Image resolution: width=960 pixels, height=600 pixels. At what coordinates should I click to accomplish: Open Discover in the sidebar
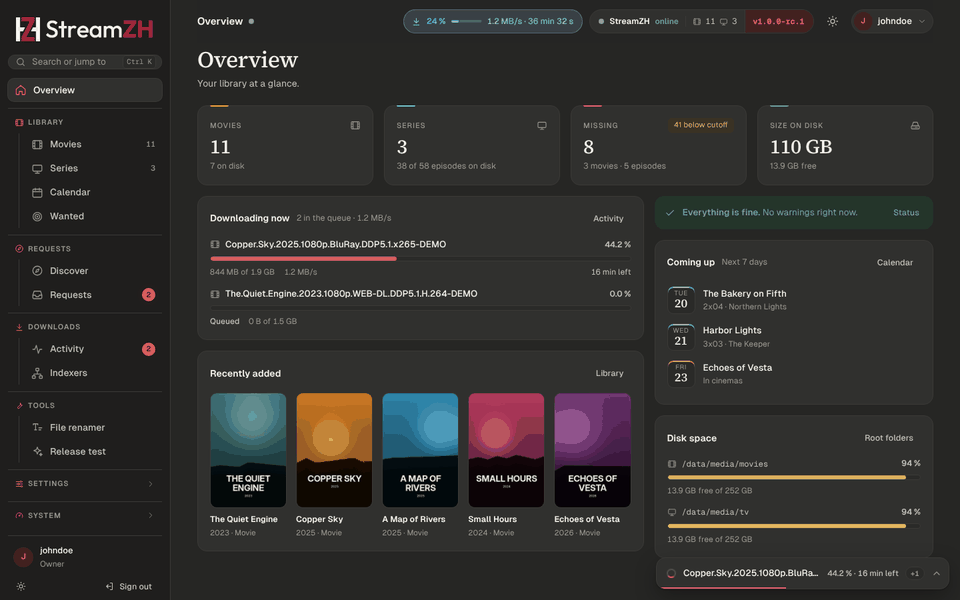91,271
